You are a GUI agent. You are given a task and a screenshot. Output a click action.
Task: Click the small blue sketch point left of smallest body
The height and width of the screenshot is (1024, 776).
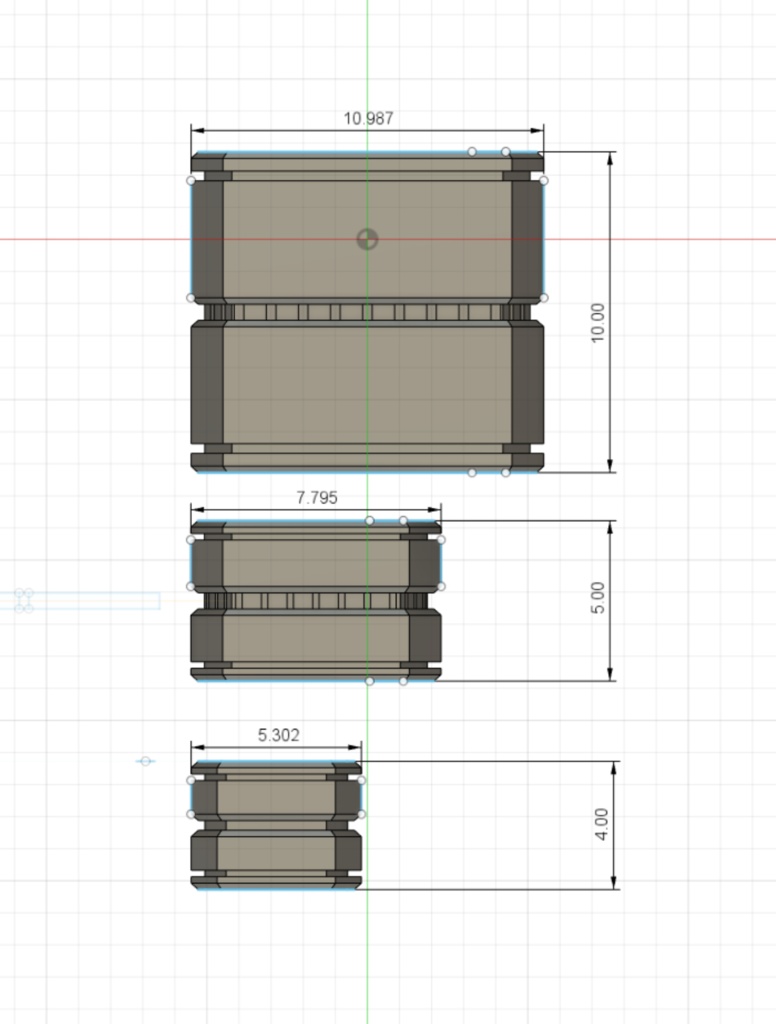[x=146, y=761]
